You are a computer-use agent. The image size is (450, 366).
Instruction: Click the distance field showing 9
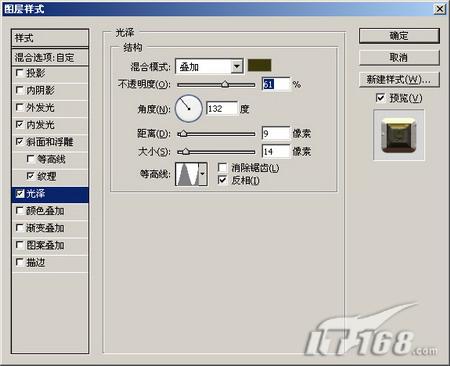point(276,134)
